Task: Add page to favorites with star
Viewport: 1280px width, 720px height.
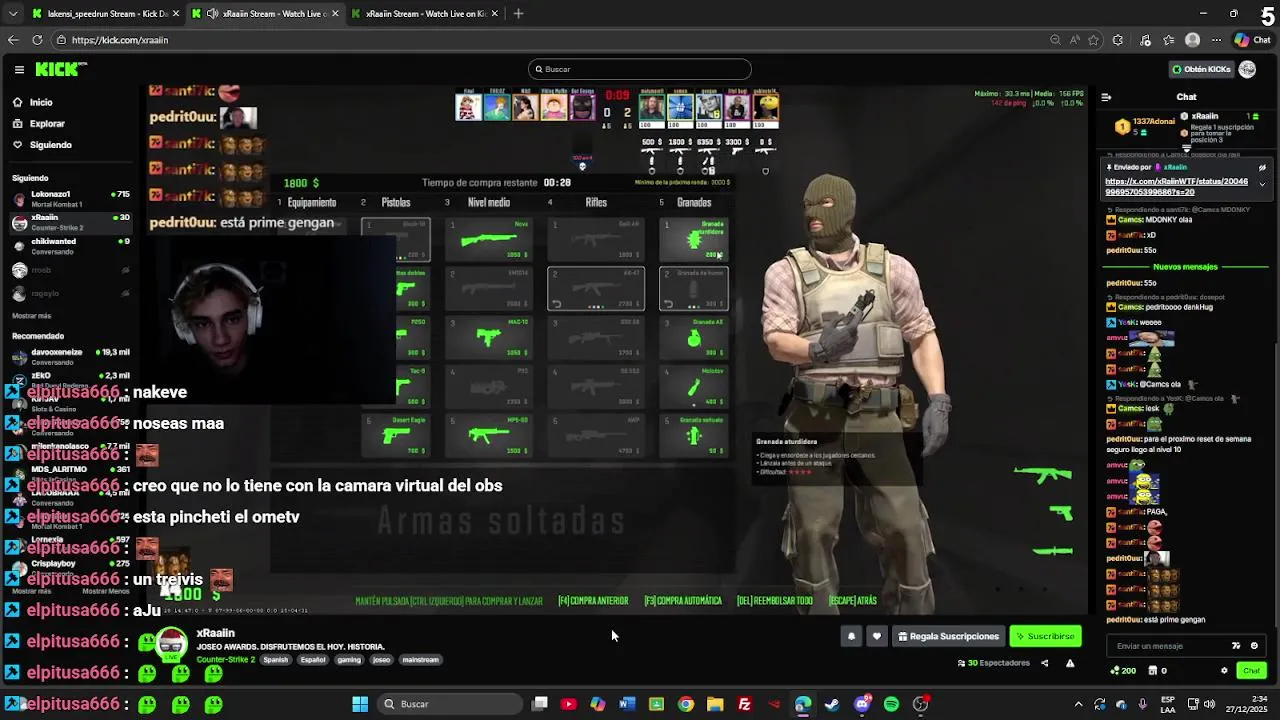Action: pyautogui.click(x=1094, y=40)
